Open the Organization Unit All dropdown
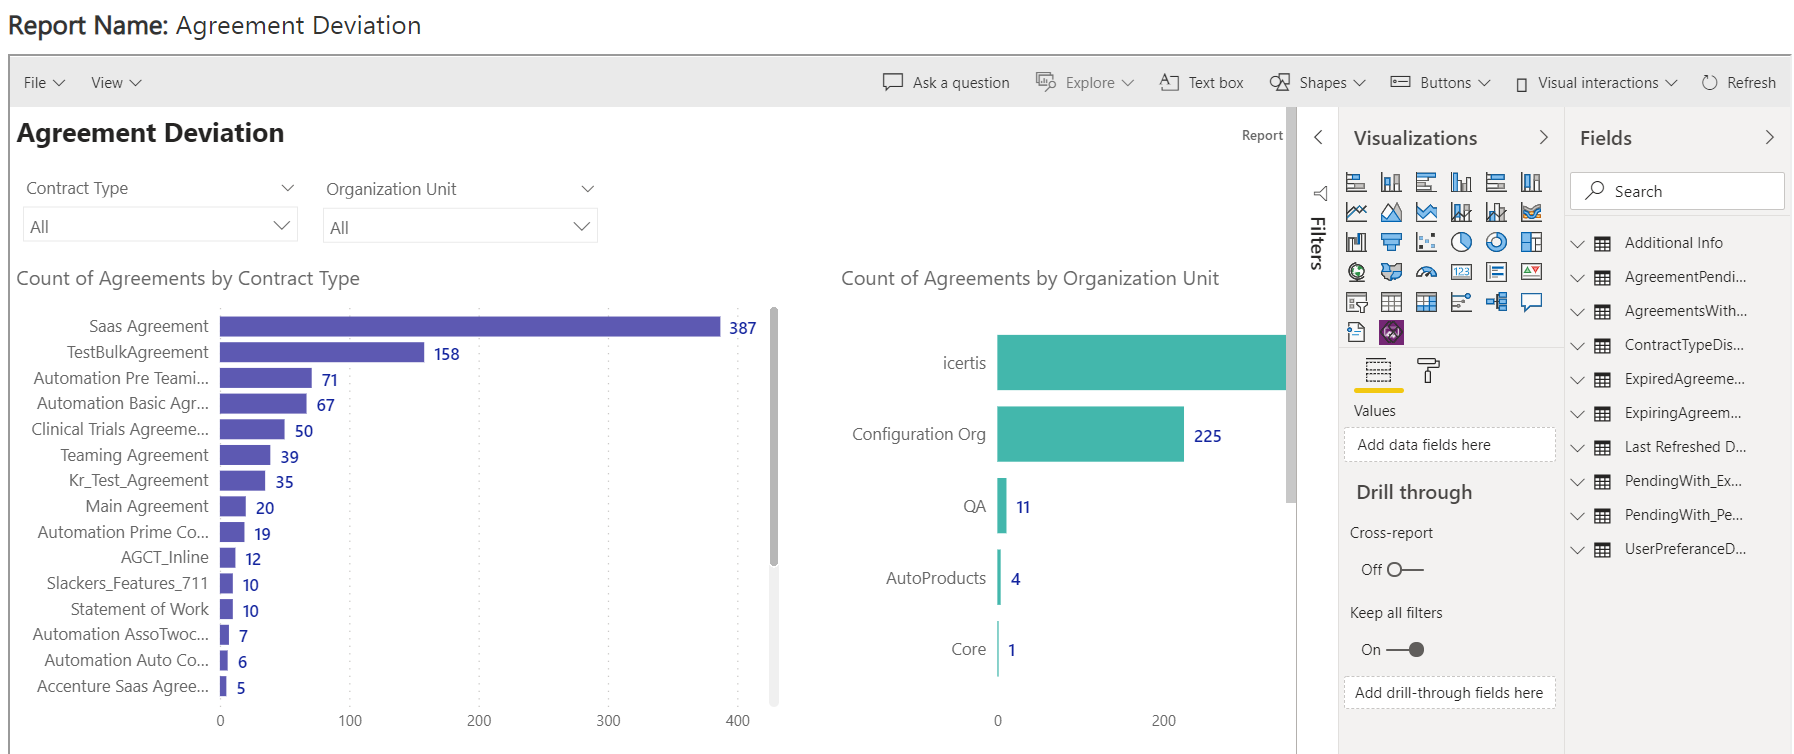Image resolution: width=1794 pixels, height=754 pixels. (x=460, y=228)
